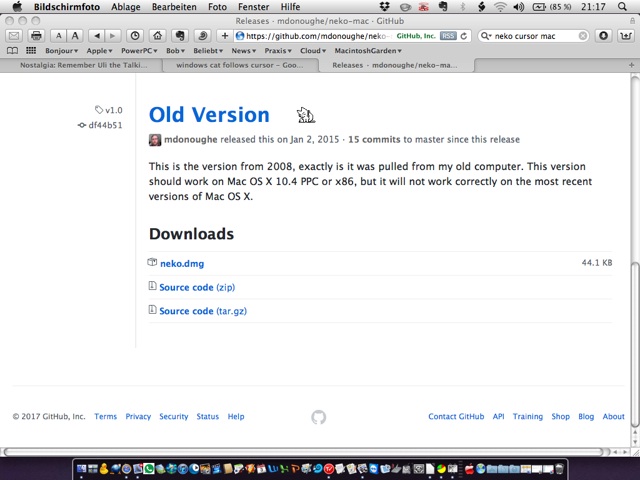Screen dimensions: 640x480
Task: Click the GitHub Octocat logo in footer
Action: pos(319,417)
